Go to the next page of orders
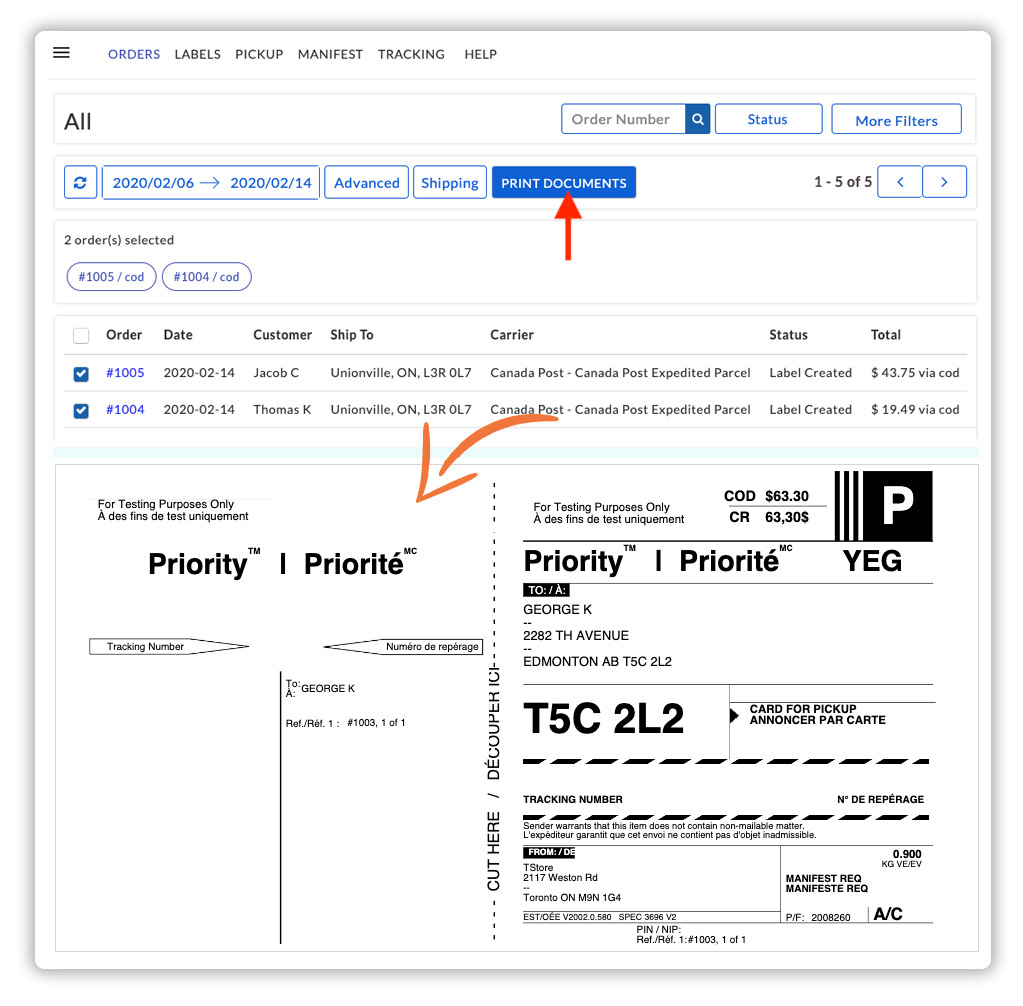This screenshot has height=1006, width=1023. tap(944, 182)
